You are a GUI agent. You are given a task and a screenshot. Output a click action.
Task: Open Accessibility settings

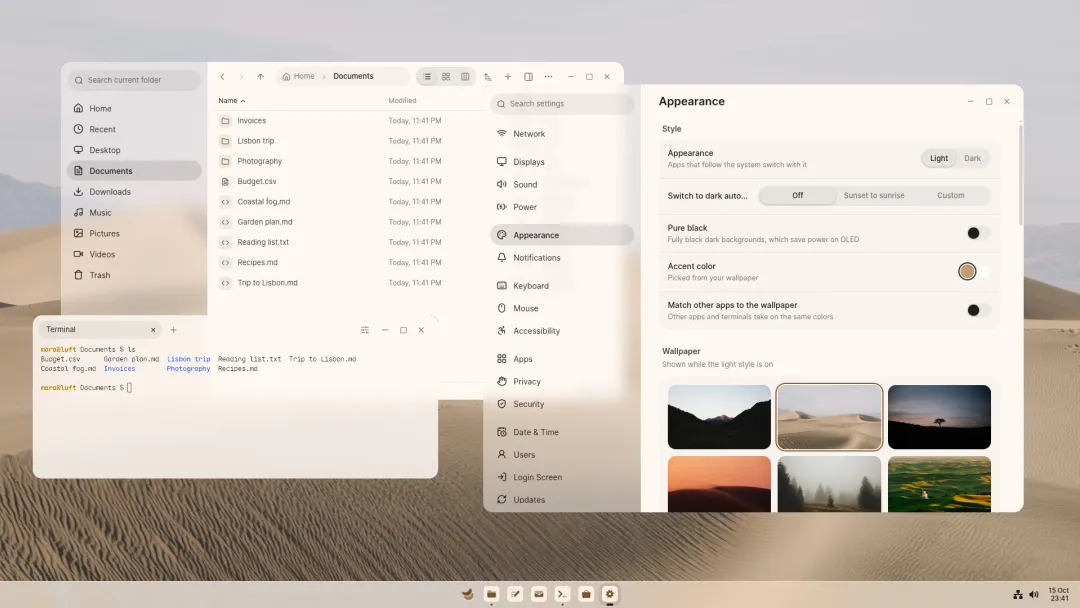[x=561, y=331]
